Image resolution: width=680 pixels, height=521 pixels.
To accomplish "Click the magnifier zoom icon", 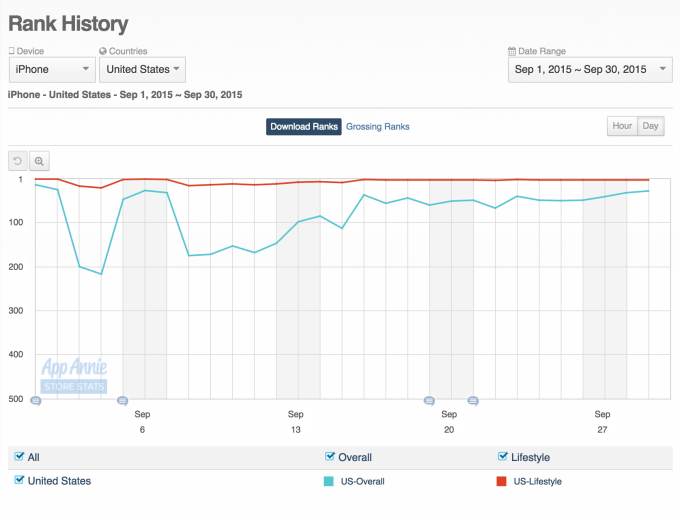I will [x=39, y=160].
